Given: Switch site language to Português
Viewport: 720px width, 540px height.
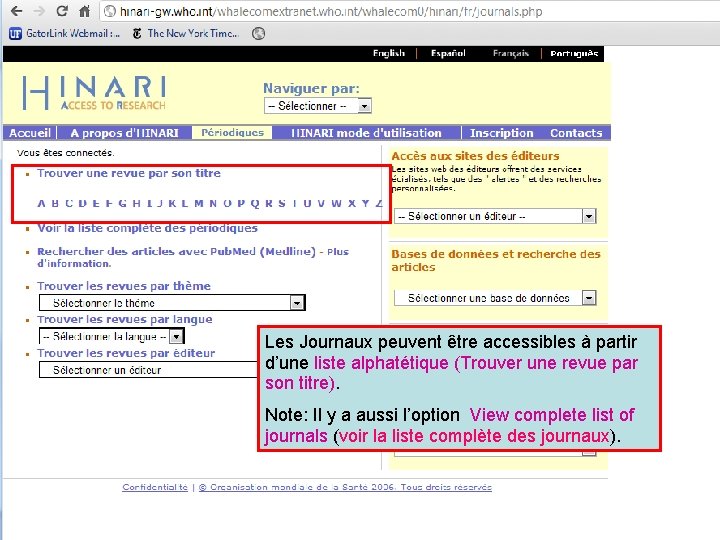Looking at the screenshot, I should (574, 53).
